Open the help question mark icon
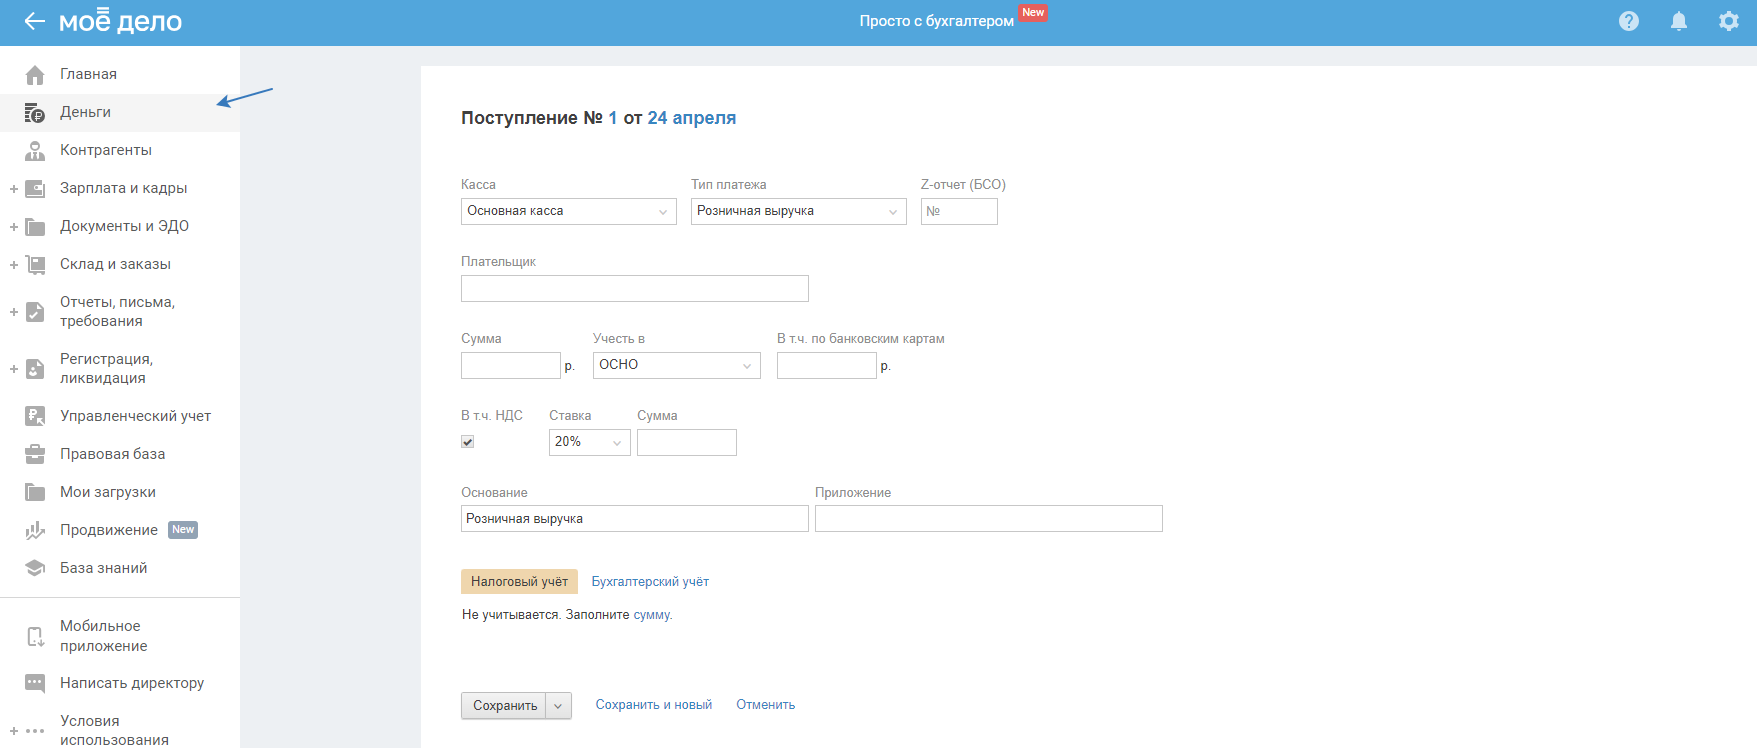 (x=1629, y=21)
